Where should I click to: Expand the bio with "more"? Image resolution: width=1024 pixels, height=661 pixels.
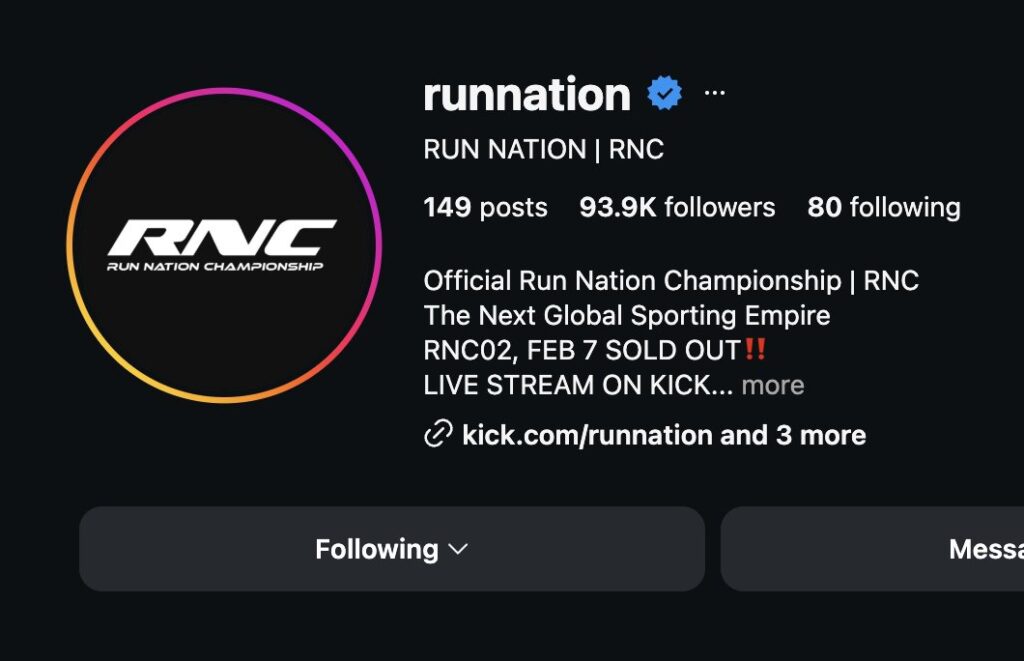tap(773, 385)
